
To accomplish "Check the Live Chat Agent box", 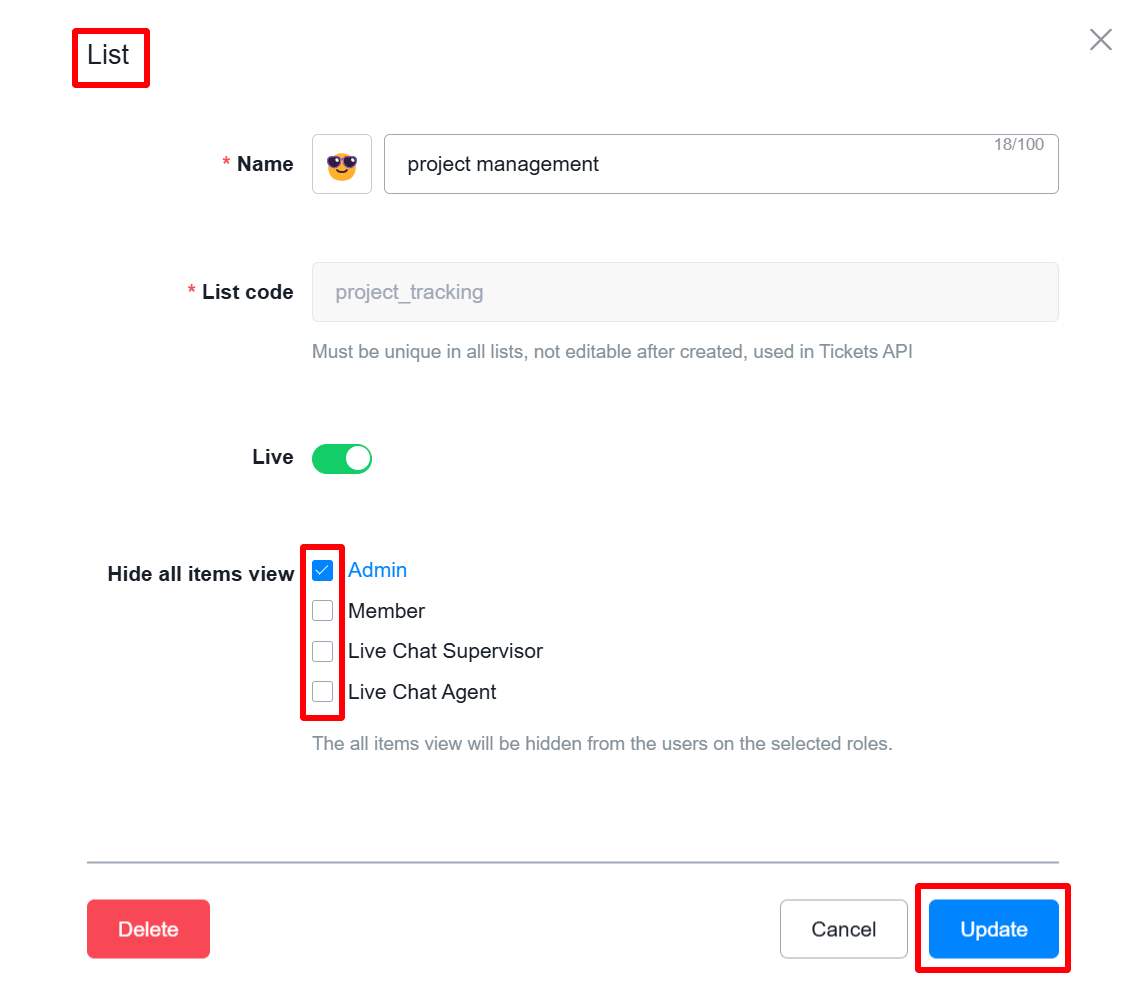I will pos(322,692).
